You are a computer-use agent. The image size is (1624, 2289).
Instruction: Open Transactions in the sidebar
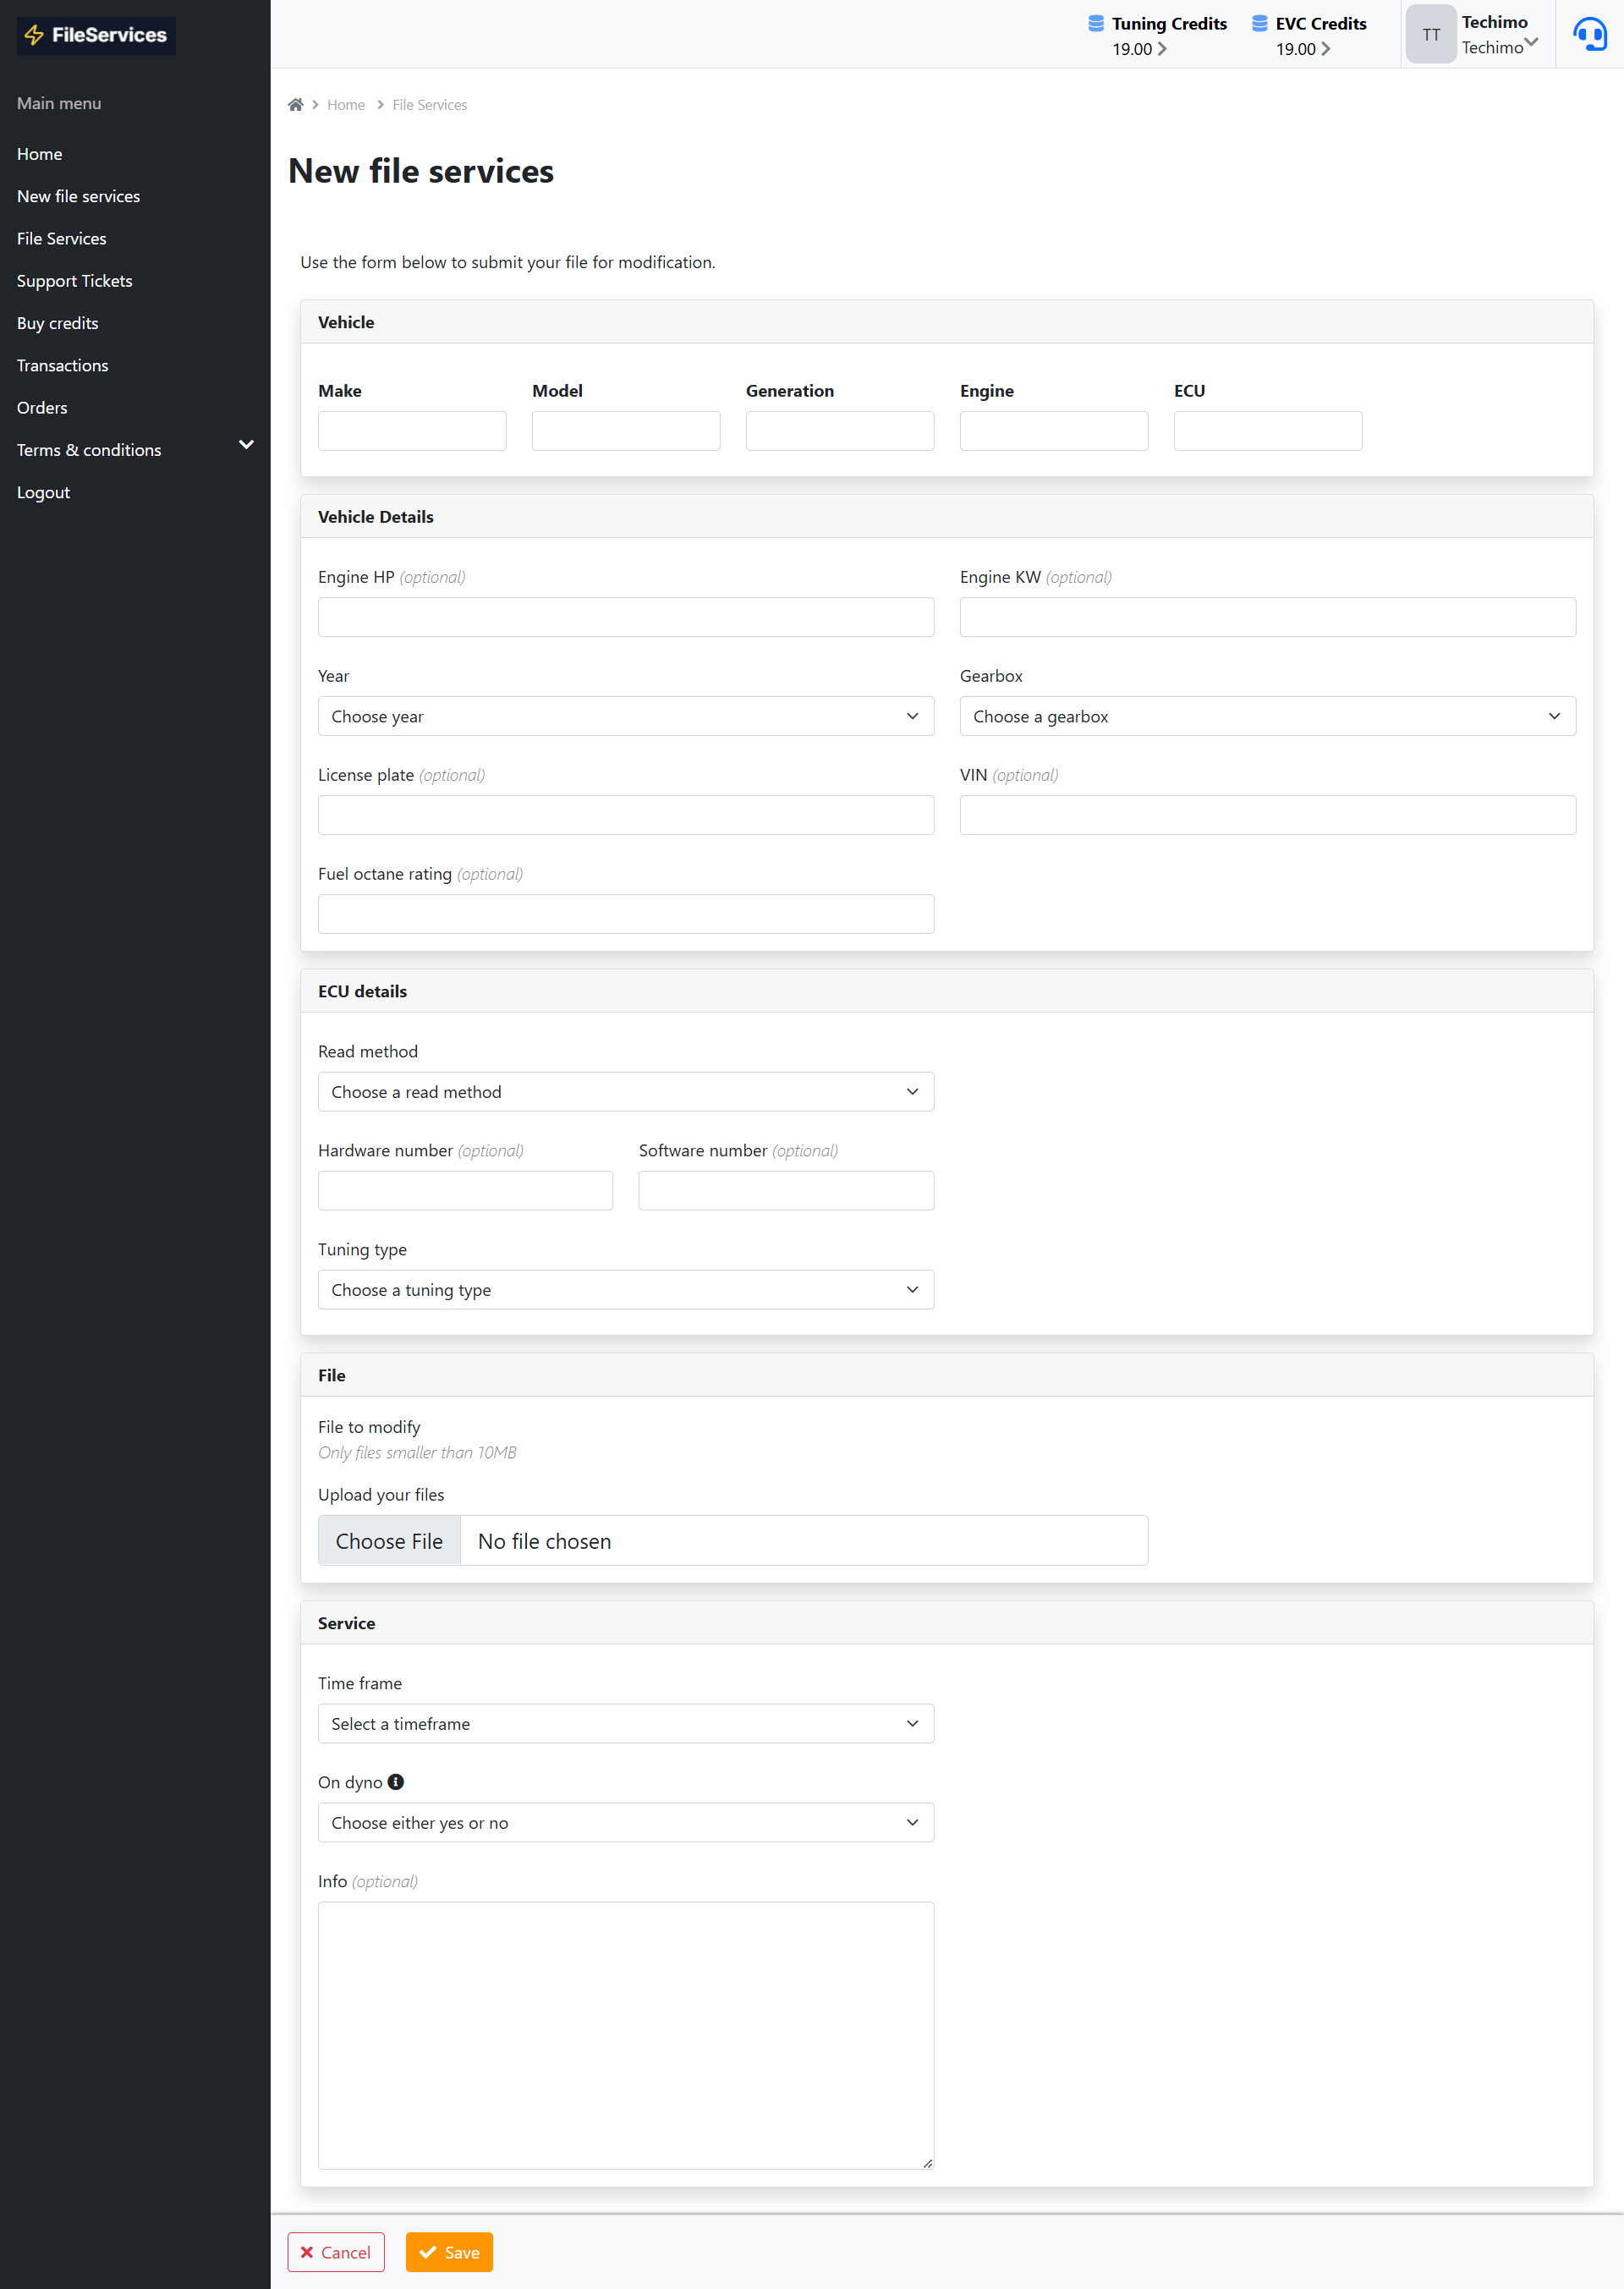click(62, 366)
